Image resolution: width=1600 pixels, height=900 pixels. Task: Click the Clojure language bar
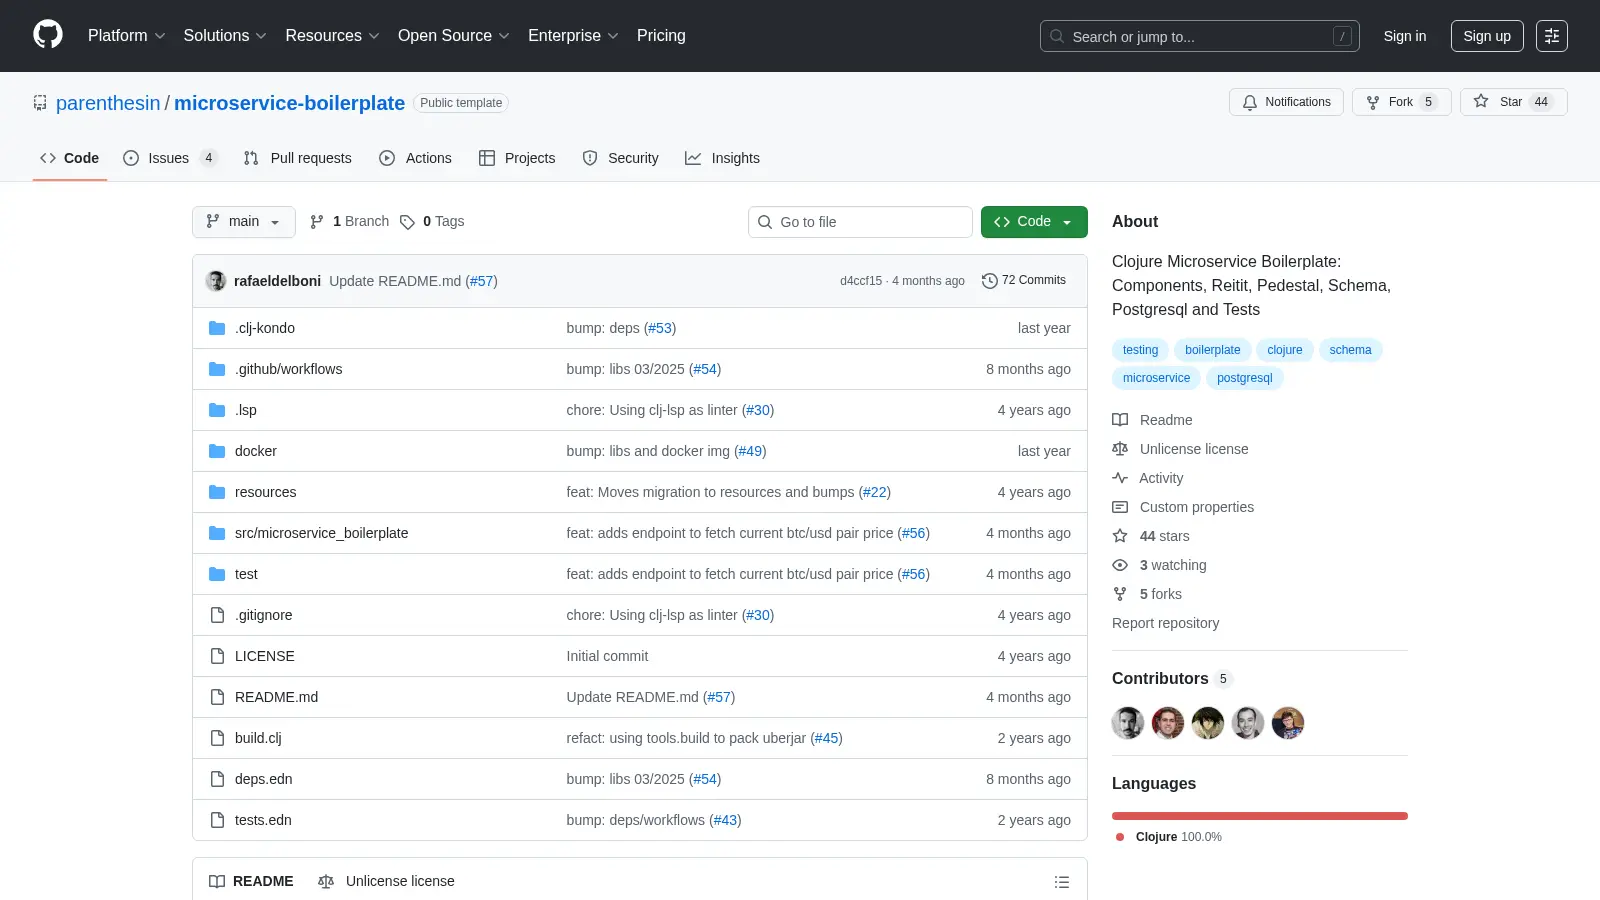[1260, 816]
